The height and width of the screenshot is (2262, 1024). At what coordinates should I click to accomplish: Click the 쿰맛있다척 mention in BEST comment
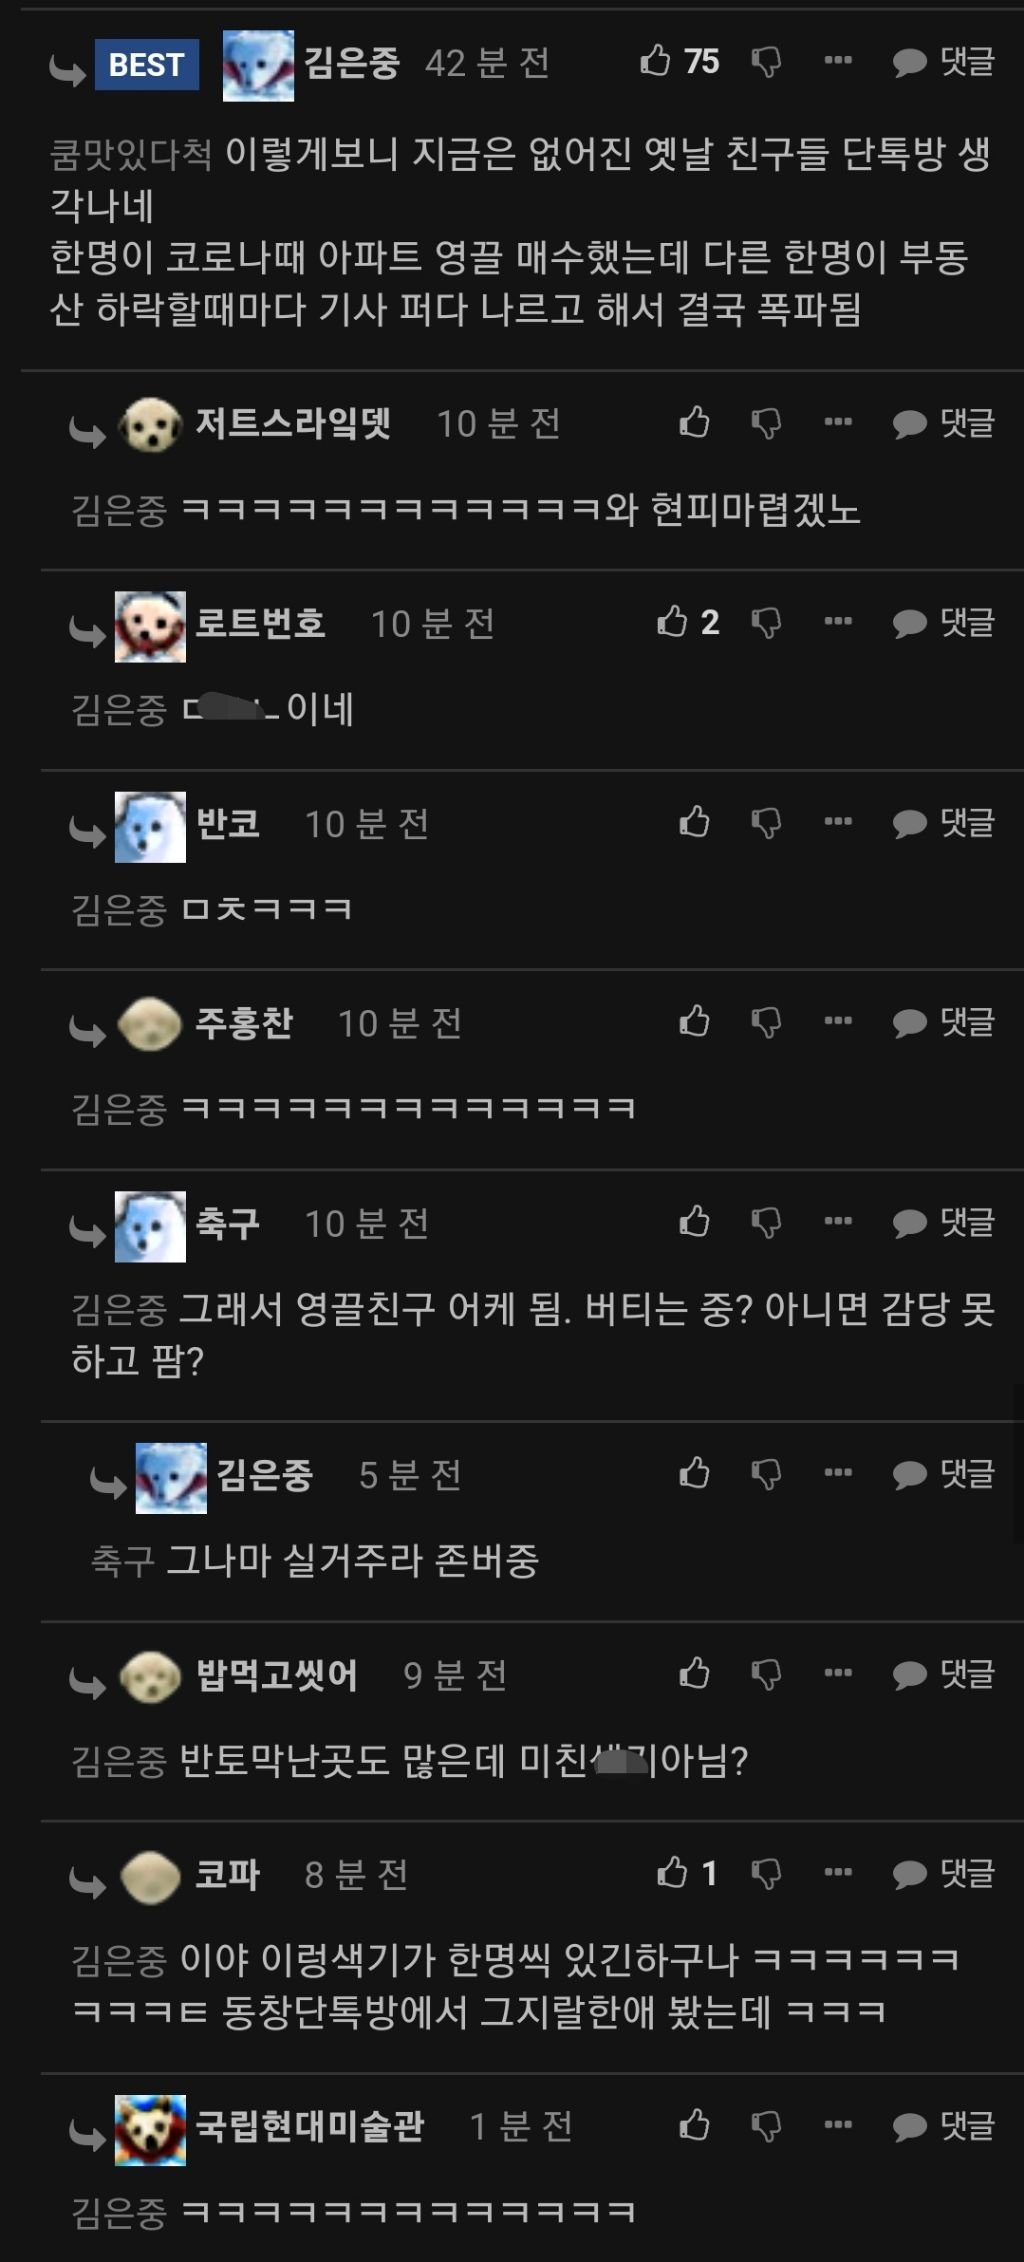[x=131, y=154]
